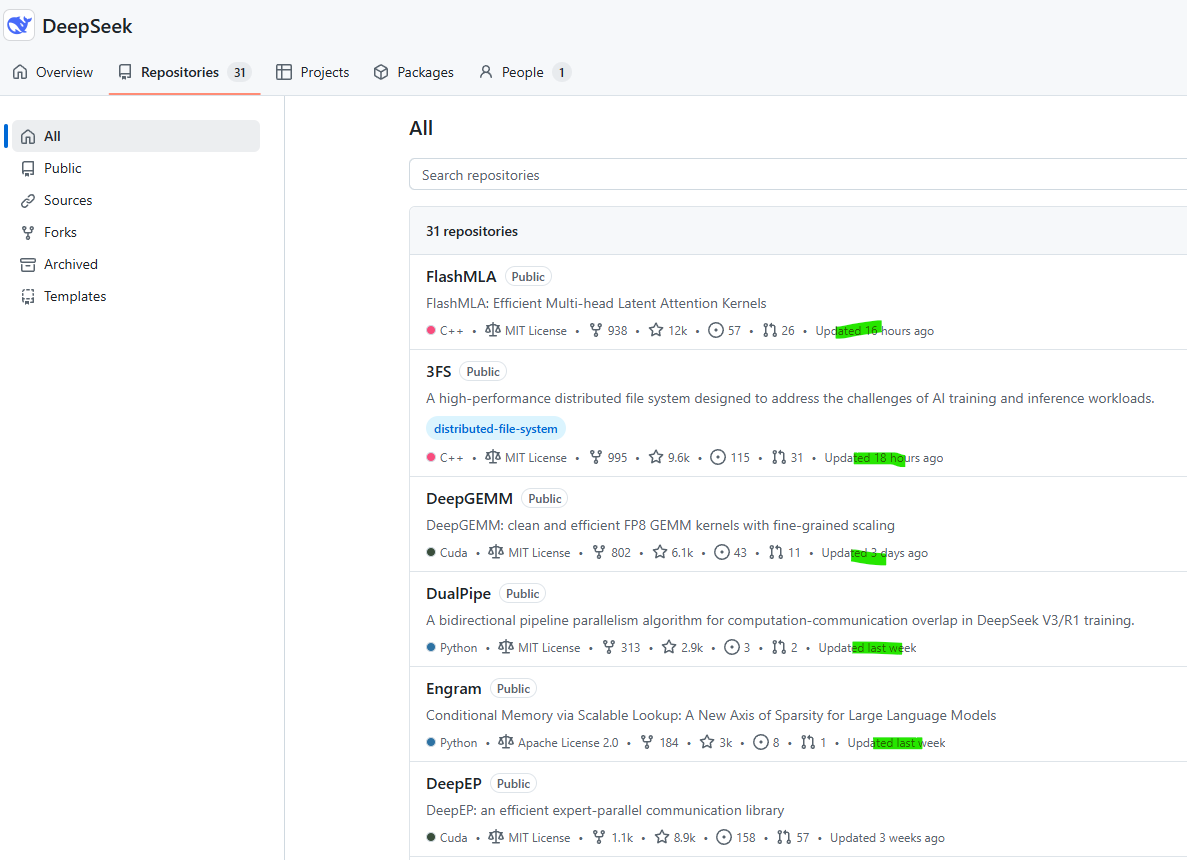View FlashMLA forks count 938
The height and width of the screenshot is (860, 1187).
tap(609, 331)
